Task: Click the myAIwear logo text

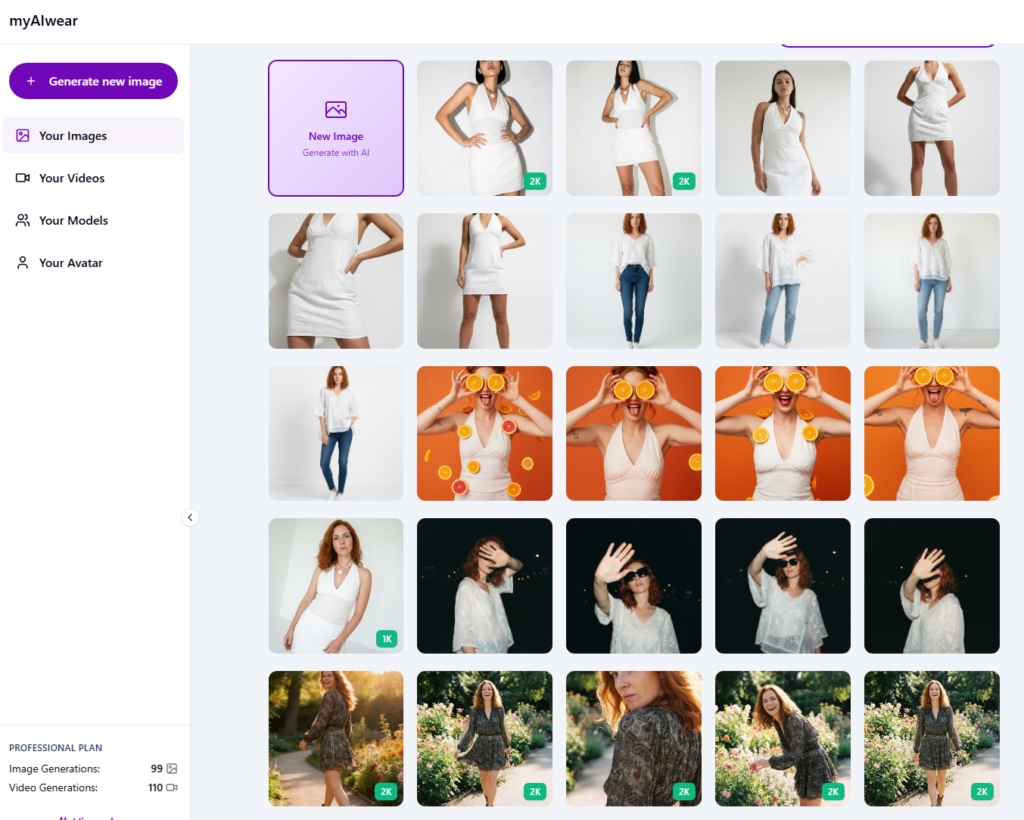Action: [x=43, y=21]
